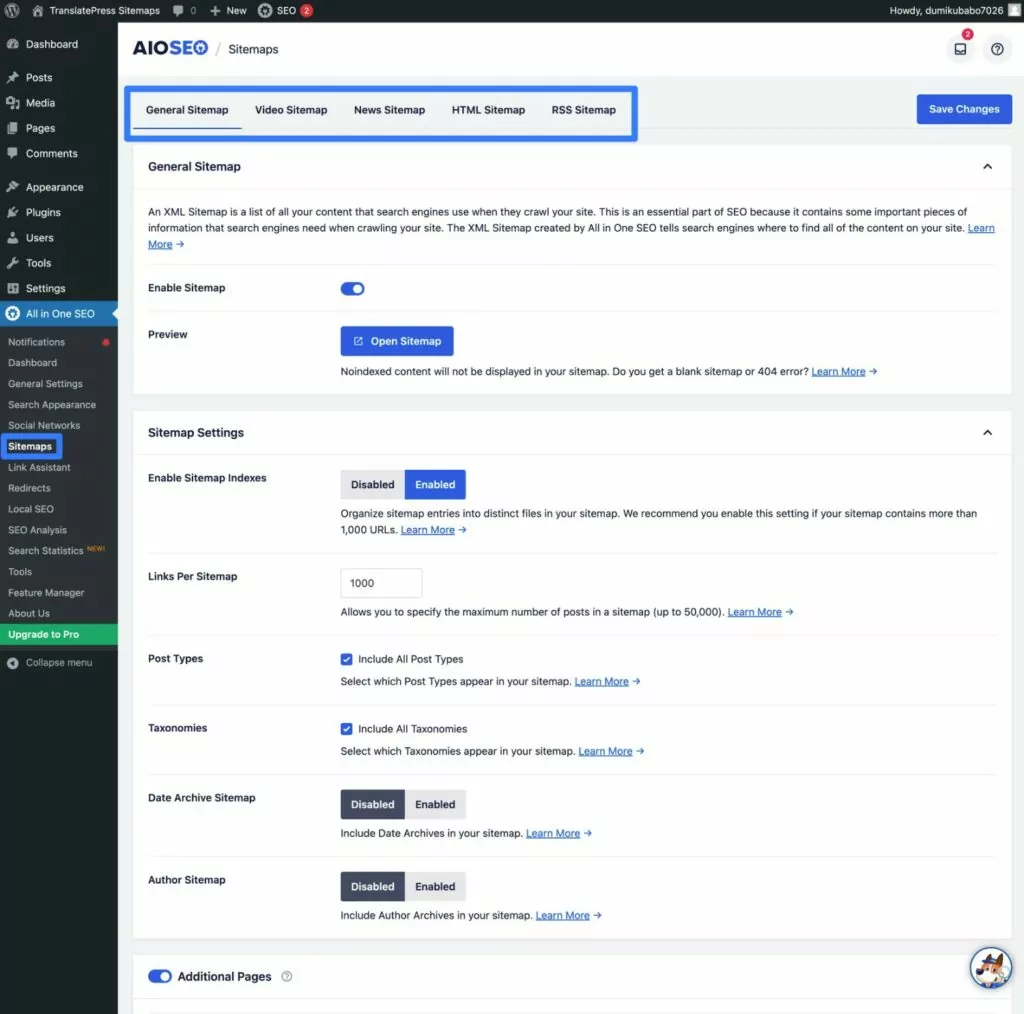Image resolution: width=1024 pixels, height=1014 pixels.
Task: Open the SEO Analysis submenu item
Action: (x=37, y=530)
